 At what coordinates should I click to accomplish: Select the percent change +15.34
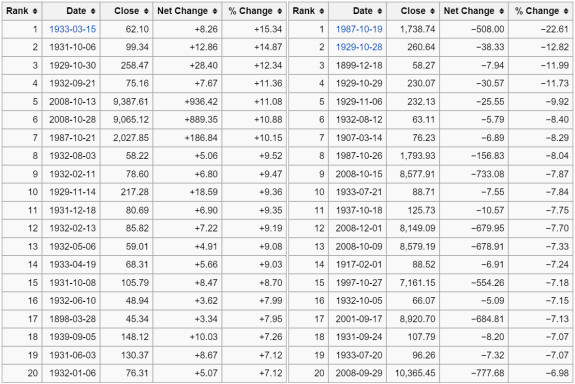(268, 29)
